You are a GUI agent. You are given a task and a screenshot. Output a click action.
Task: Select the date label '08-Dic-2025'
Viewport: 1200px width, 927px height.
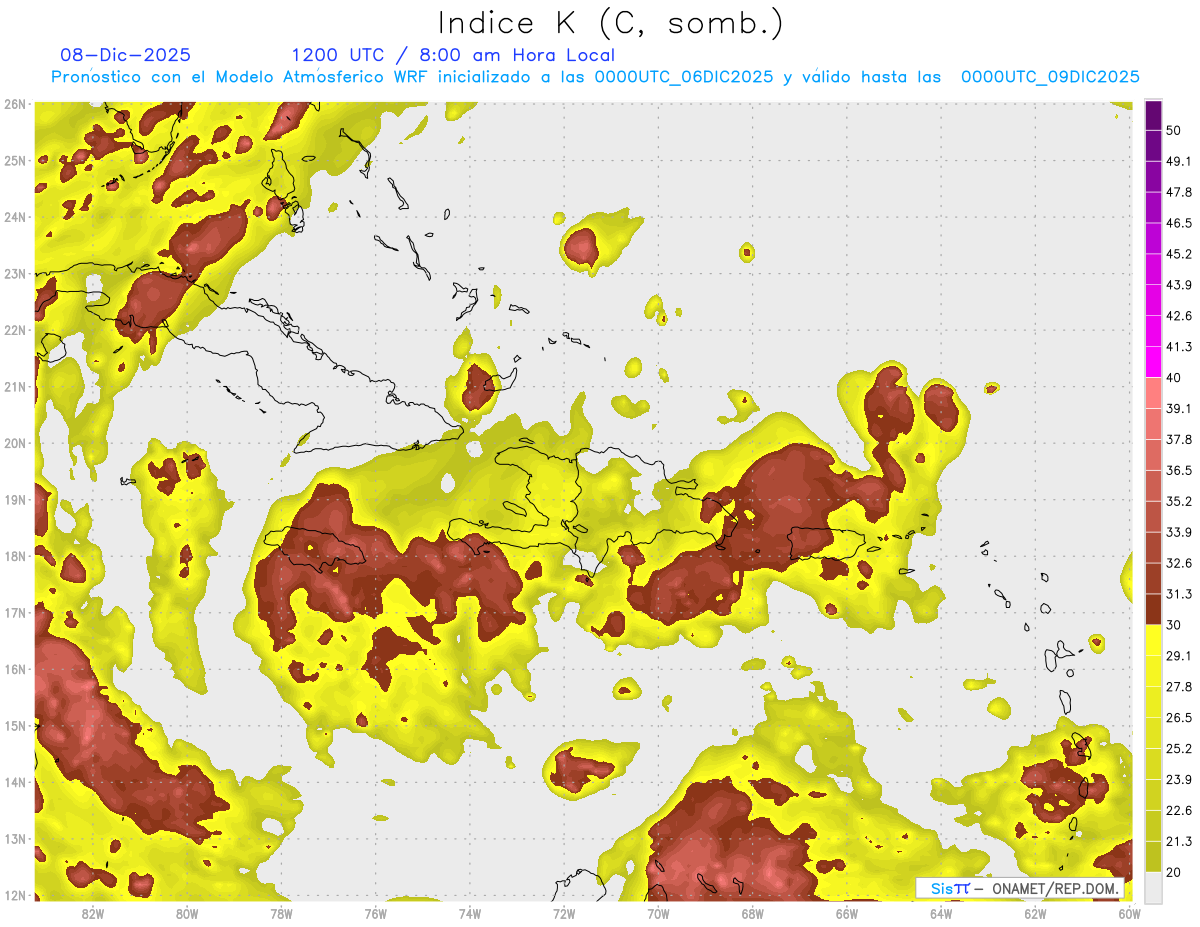coord(126,55)
